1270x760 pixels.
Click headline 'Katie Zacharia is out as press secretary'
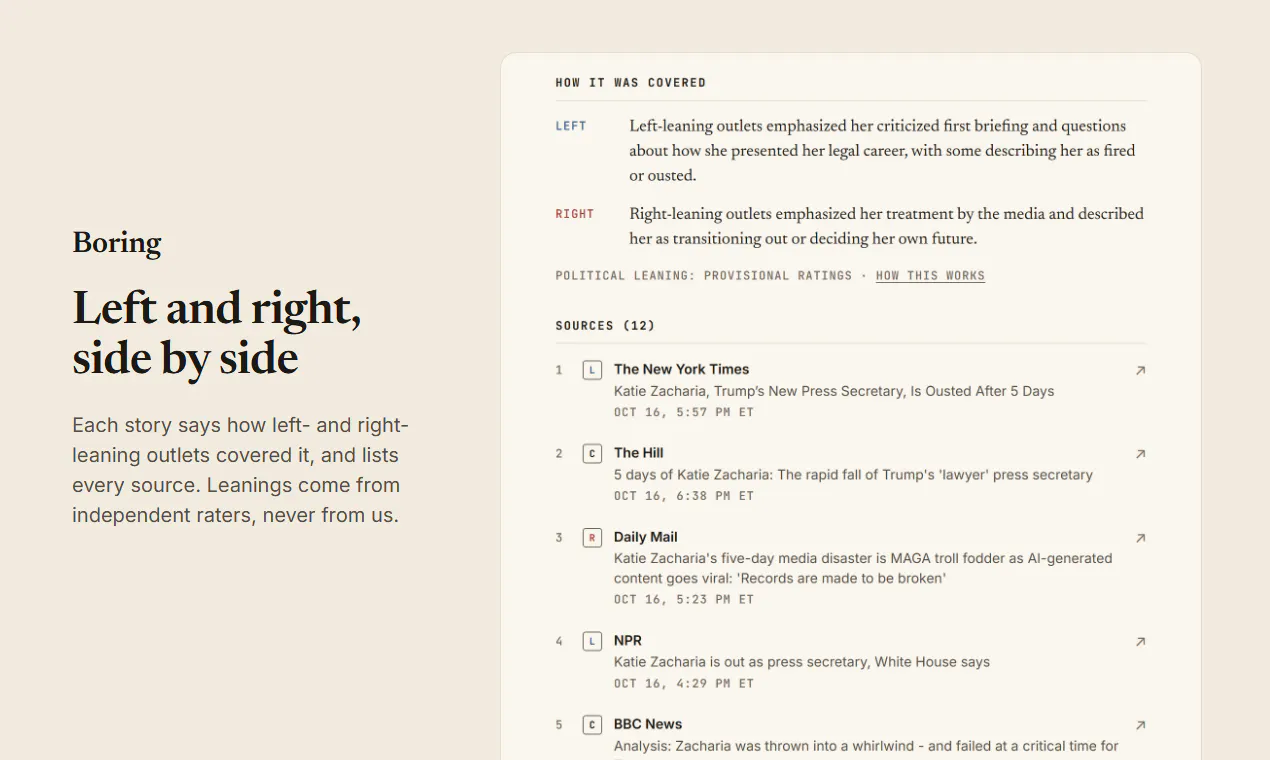802,662
